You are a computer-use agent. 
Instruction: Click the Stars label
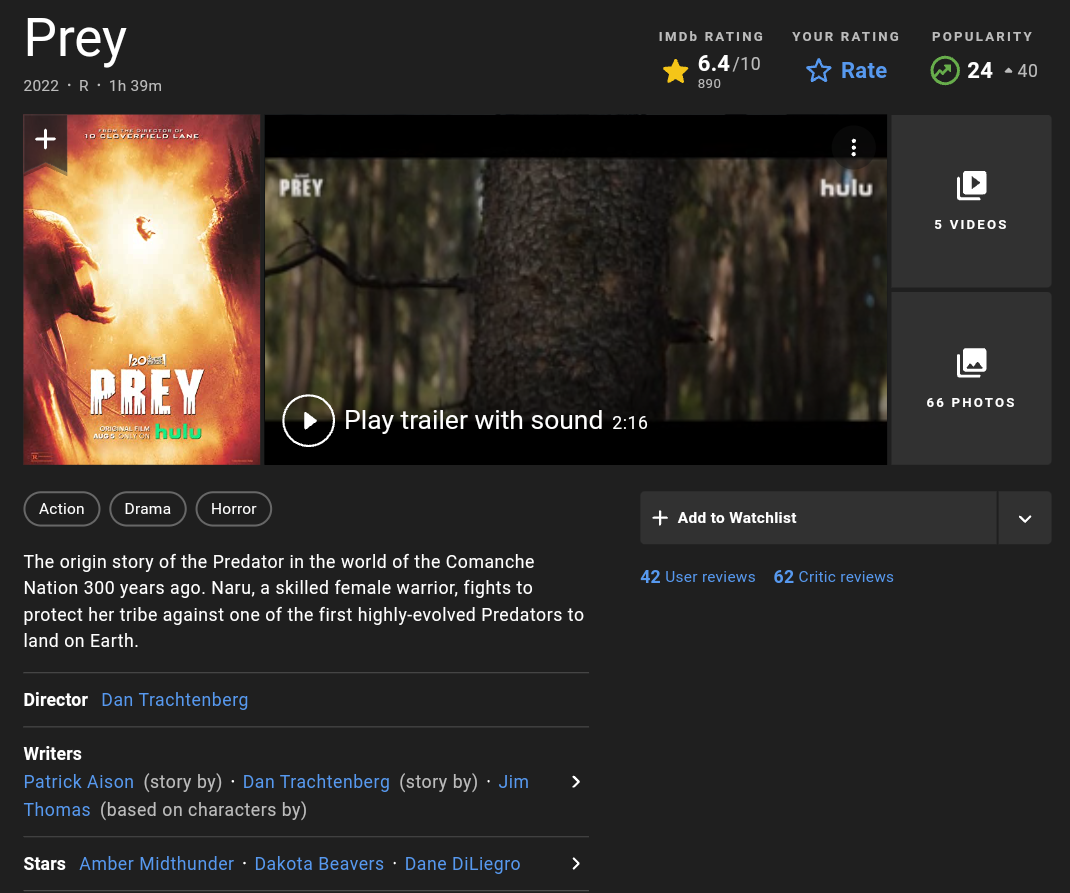[x=44, y=864]
